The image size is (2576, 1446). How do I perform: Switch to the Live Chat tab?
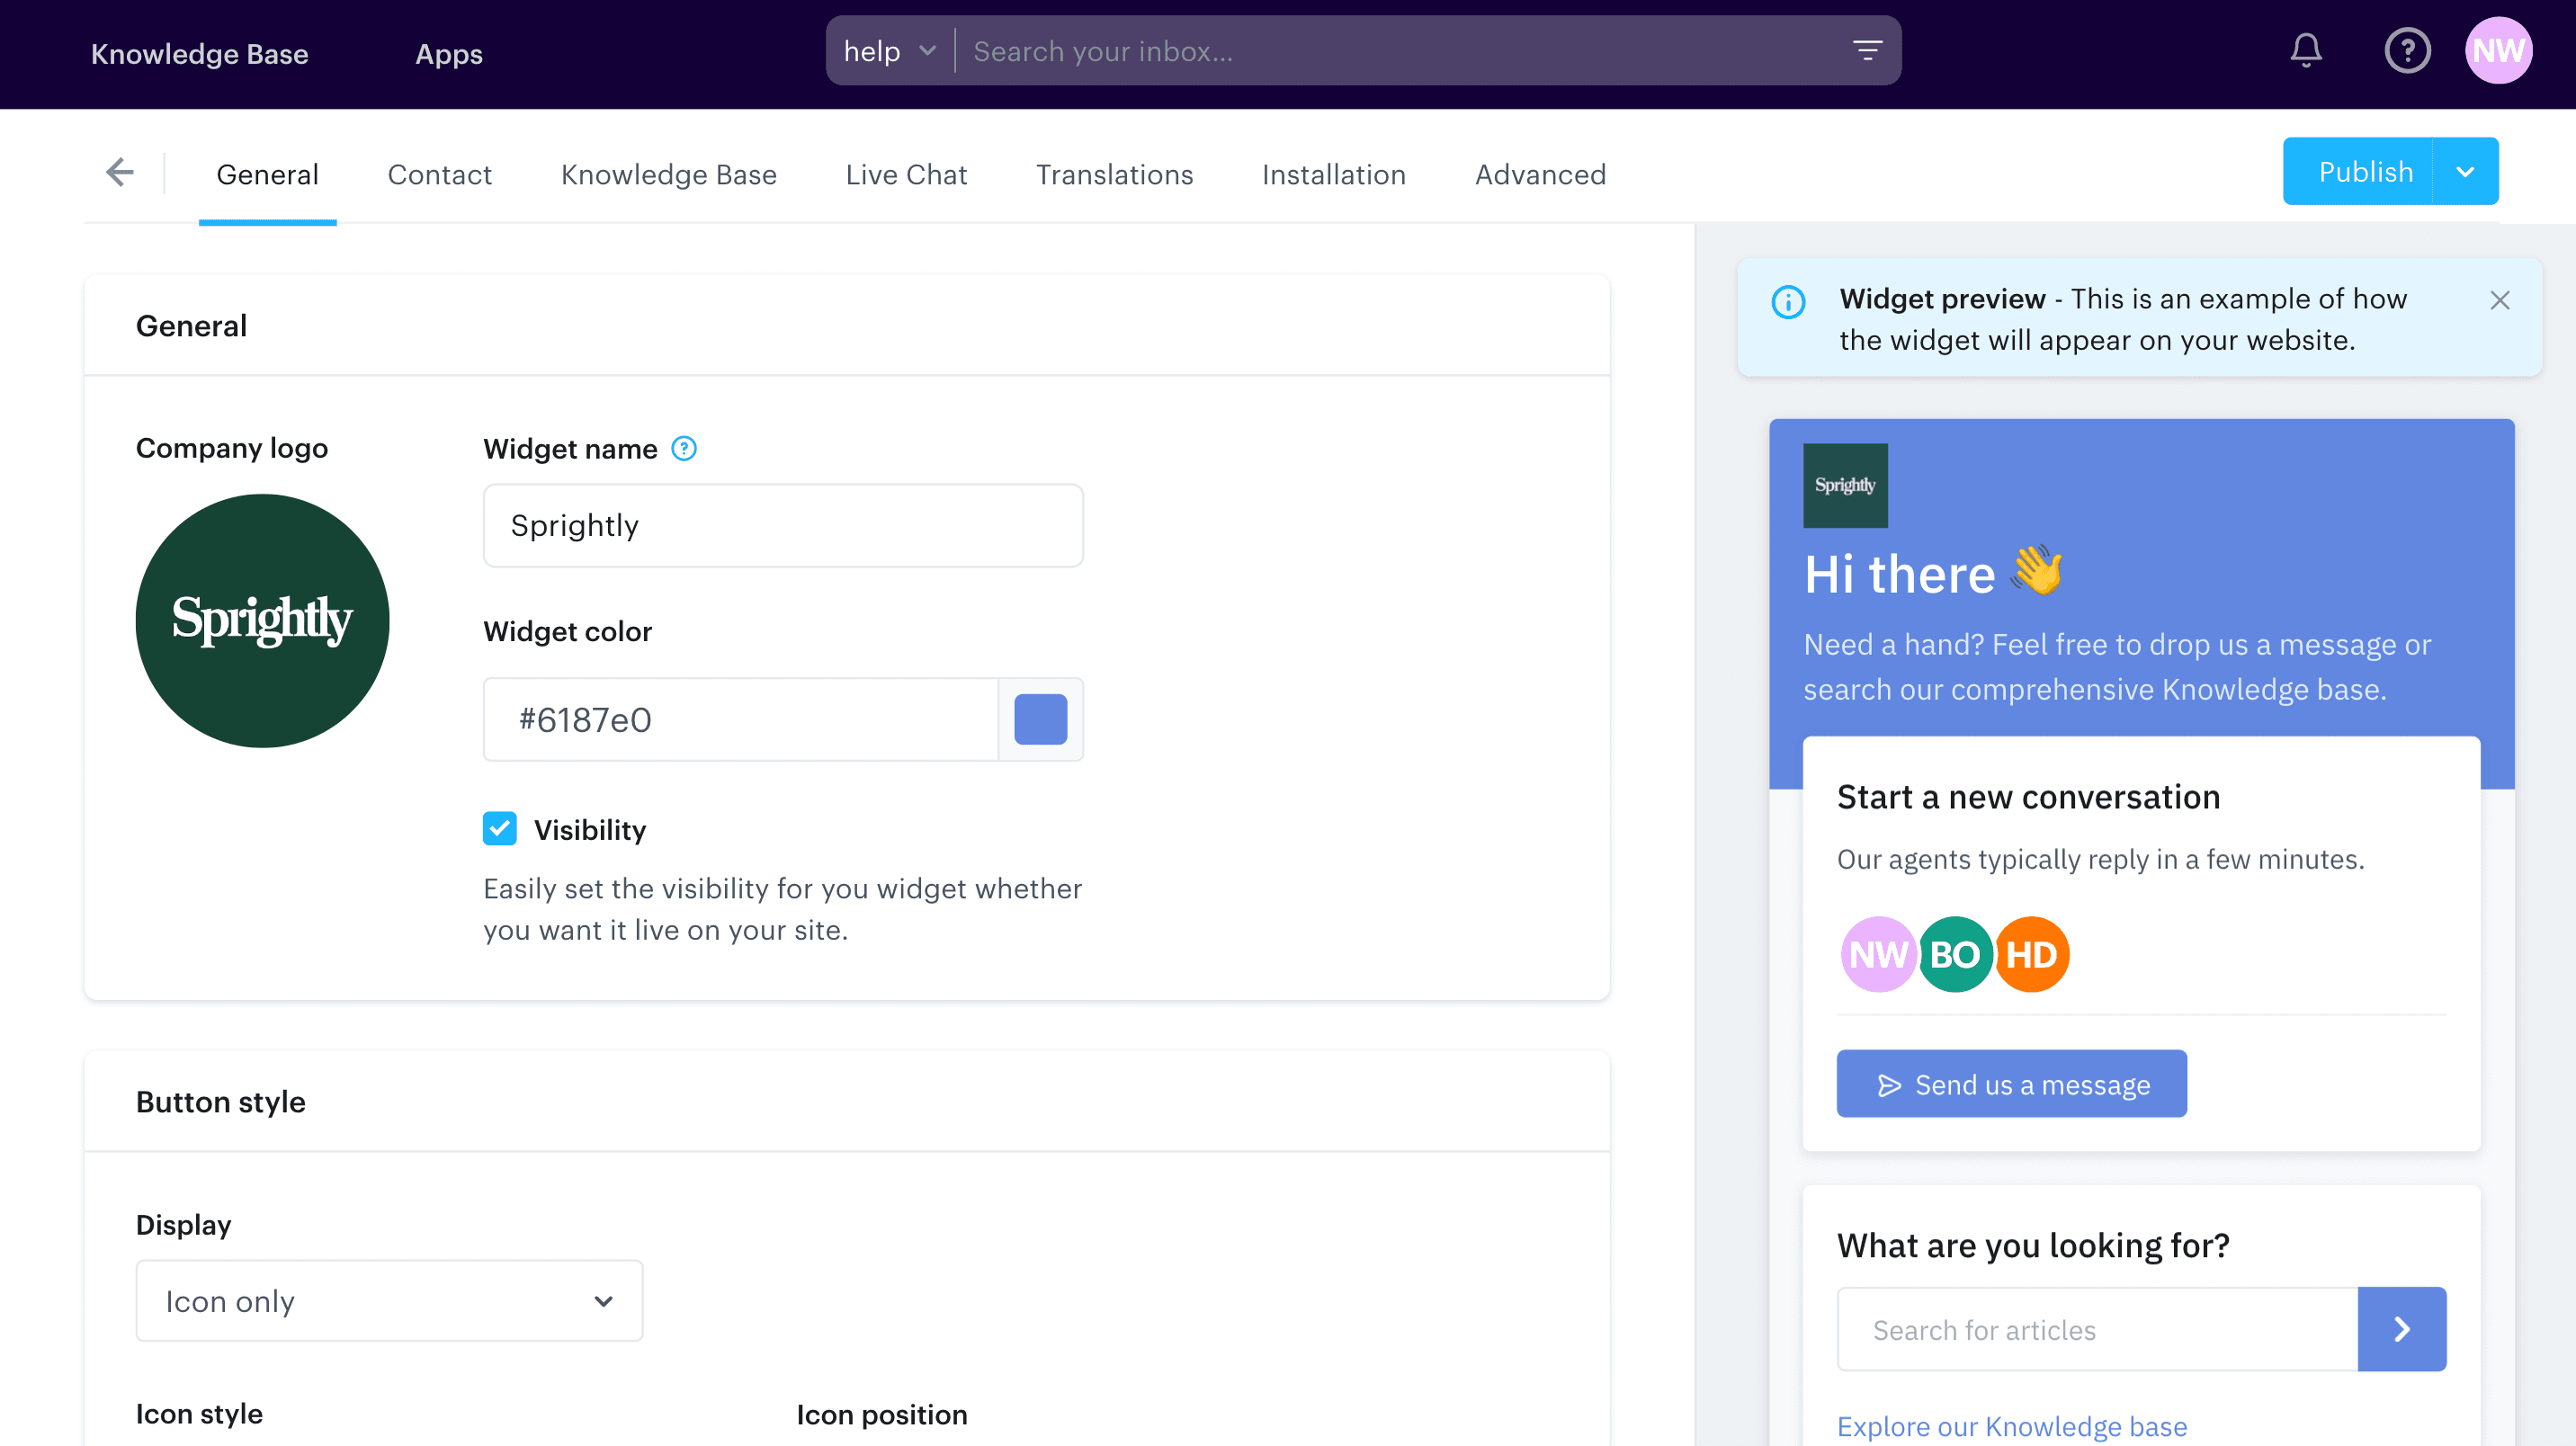click(906, 174)
